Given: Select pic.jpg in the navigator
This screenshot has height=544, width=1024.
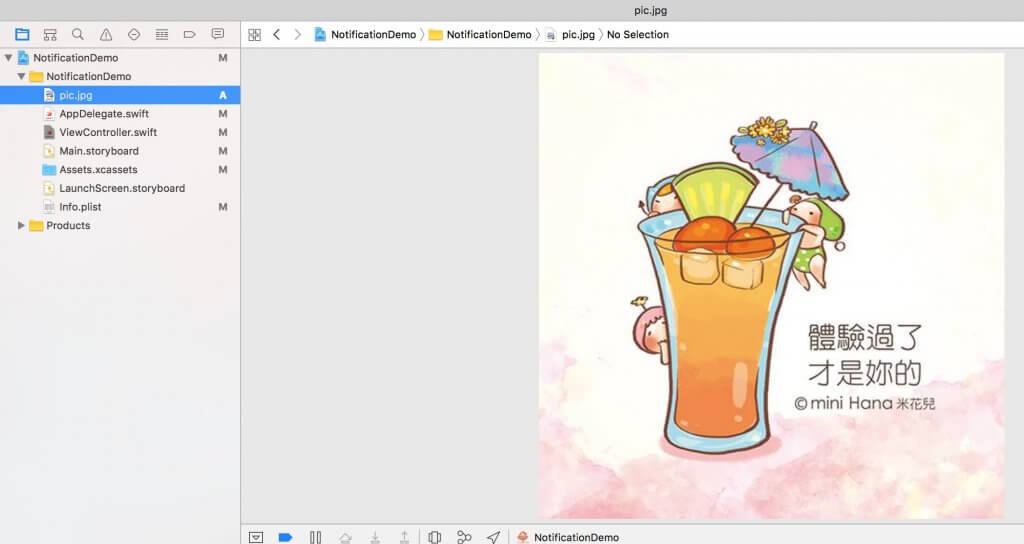Looking at the screenshot, I should coord(120,95).
